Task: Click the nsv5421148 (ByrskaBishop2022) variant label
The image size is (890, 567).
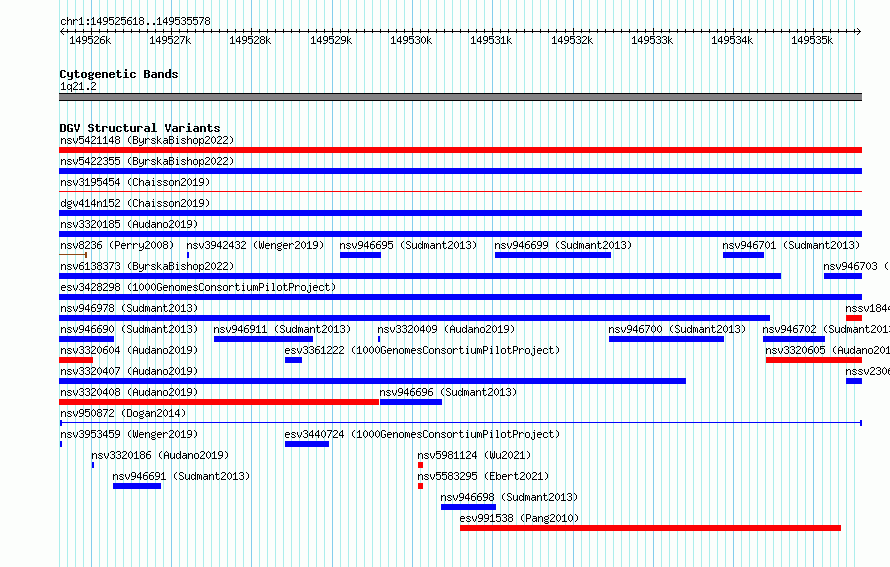Action: pos(147,140)
